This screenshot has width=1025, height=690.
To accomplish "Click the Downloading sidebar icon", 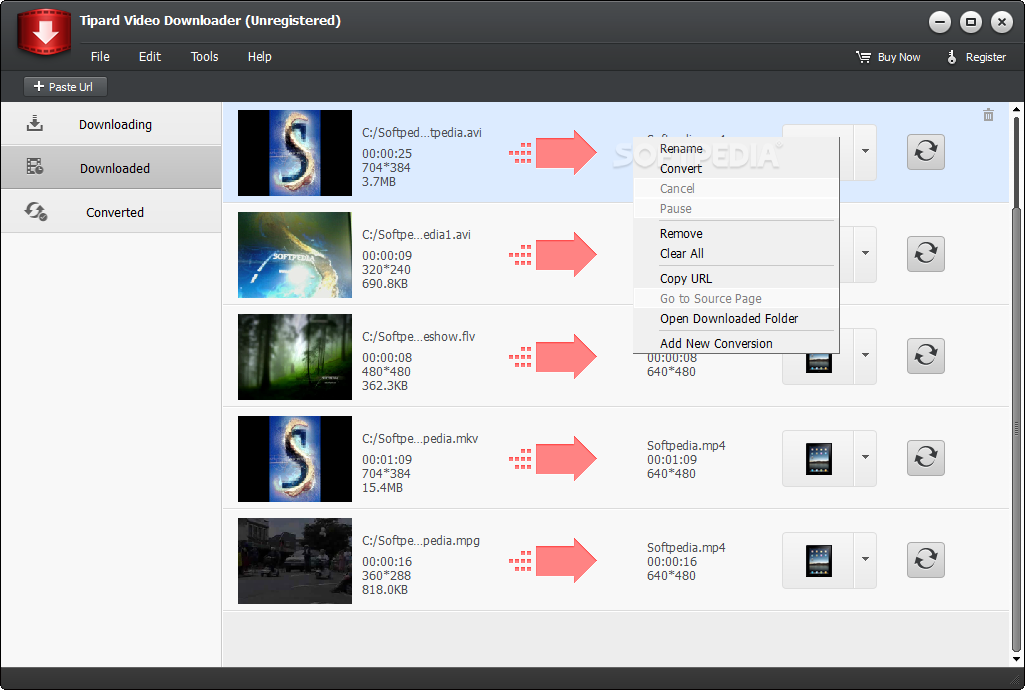I will (x=35, y=123).
